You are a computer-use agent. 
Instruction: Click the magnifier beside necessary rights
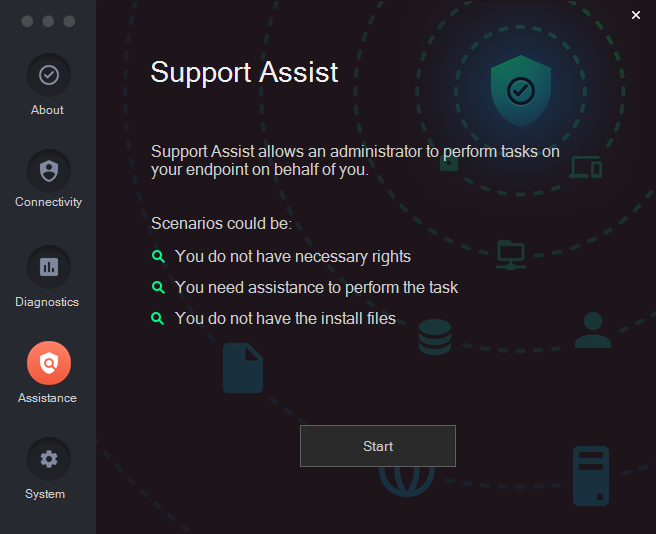click(158, 256)
